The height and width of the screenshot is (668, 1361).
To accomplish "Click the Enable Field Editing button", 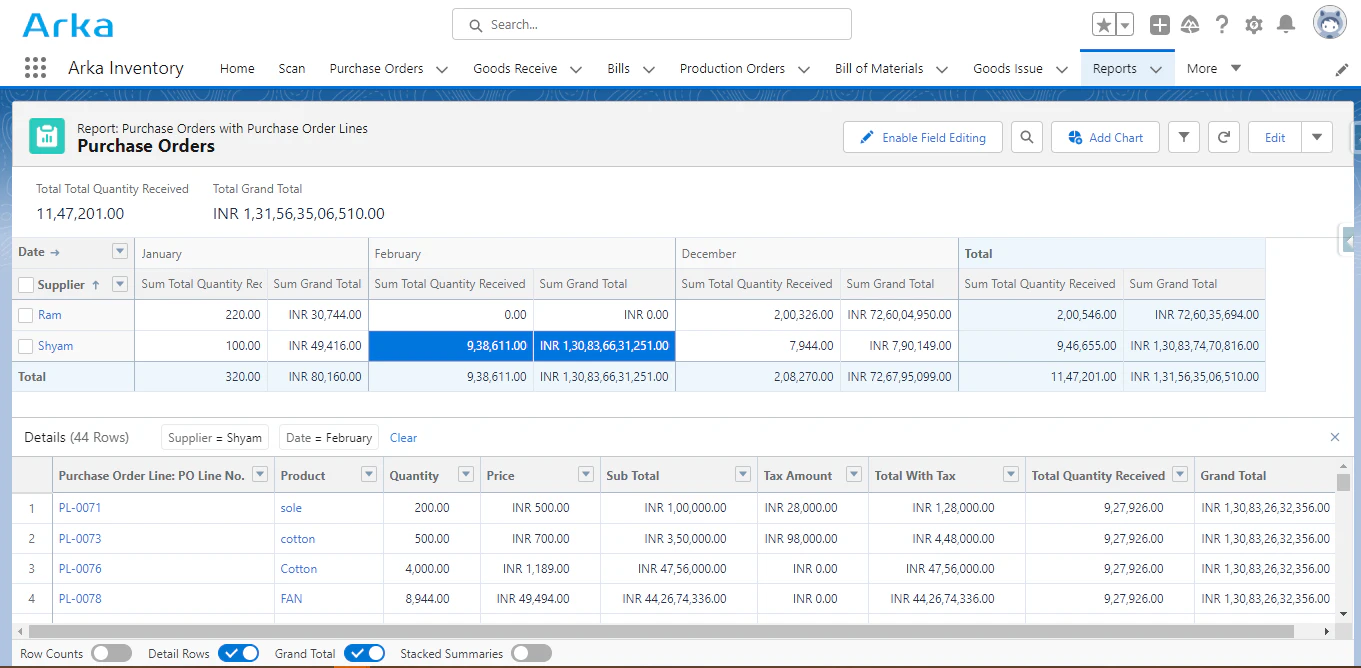I will coord(922,136).
